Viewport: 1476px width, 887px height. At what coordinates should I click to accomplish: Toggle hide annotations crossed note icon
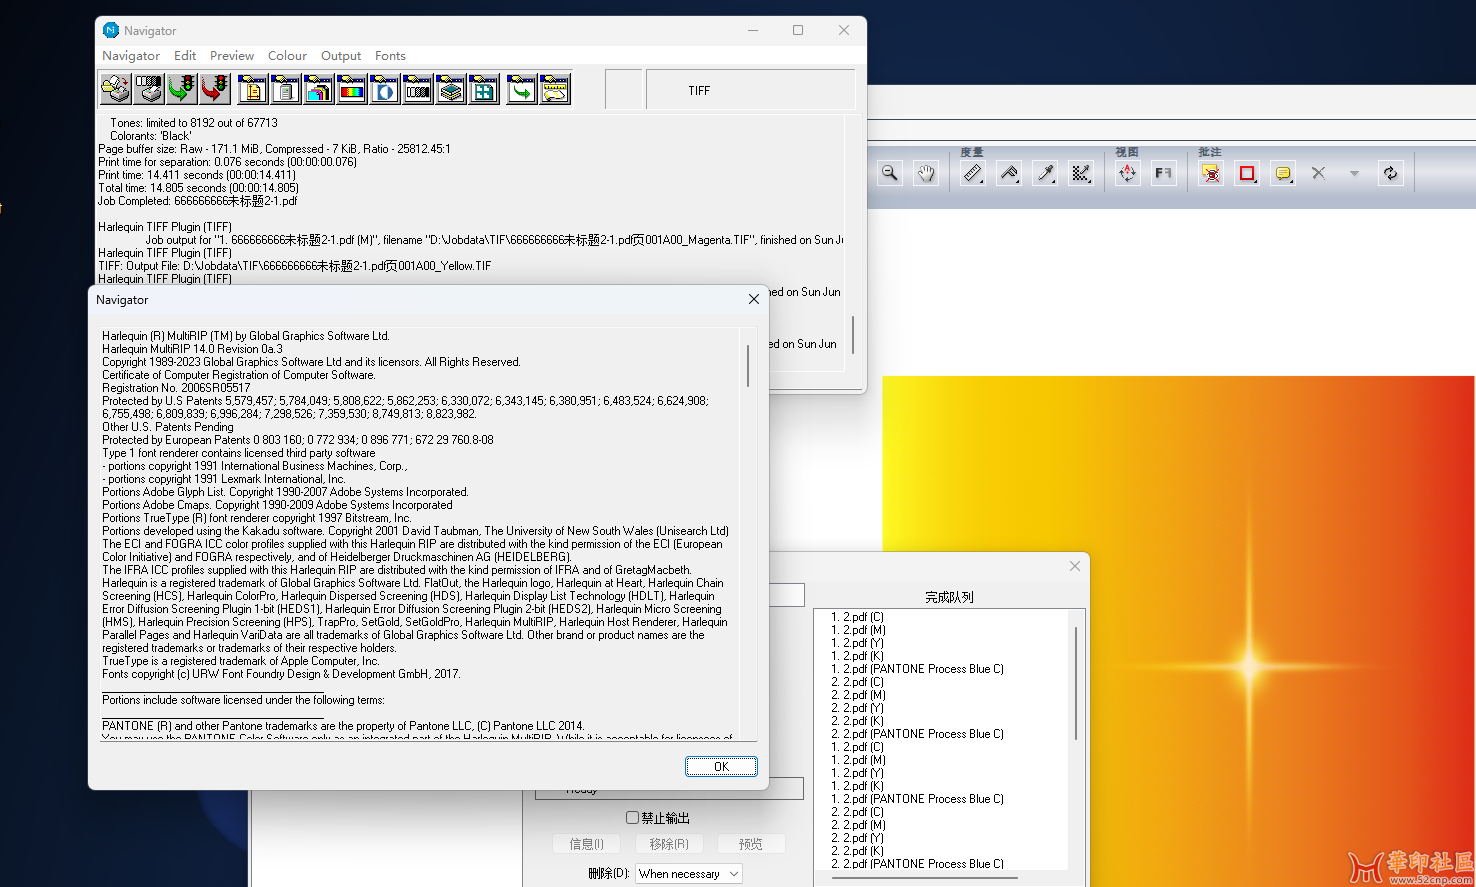pyautogui.click(x=1211, y=173)
